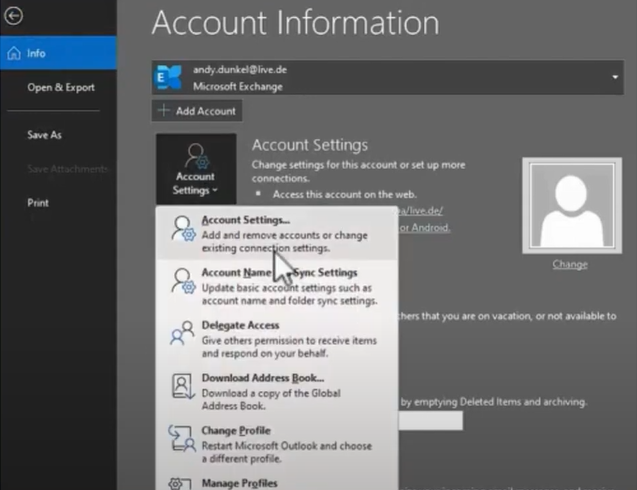Click the Change Profile icon
The width and height of the screenshot is (637, 490).
(182, 438)
